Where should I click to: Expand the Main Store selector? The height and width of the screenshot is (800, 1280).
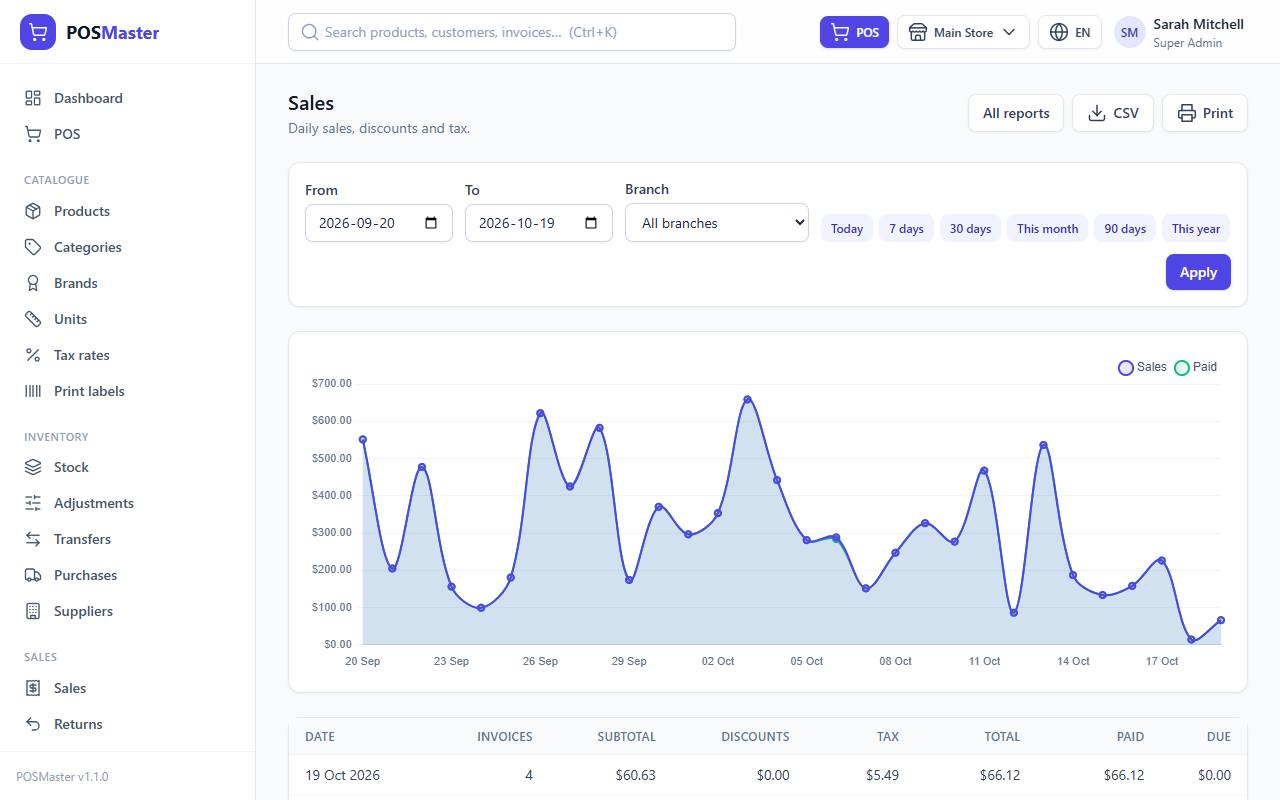pos(963,32)
